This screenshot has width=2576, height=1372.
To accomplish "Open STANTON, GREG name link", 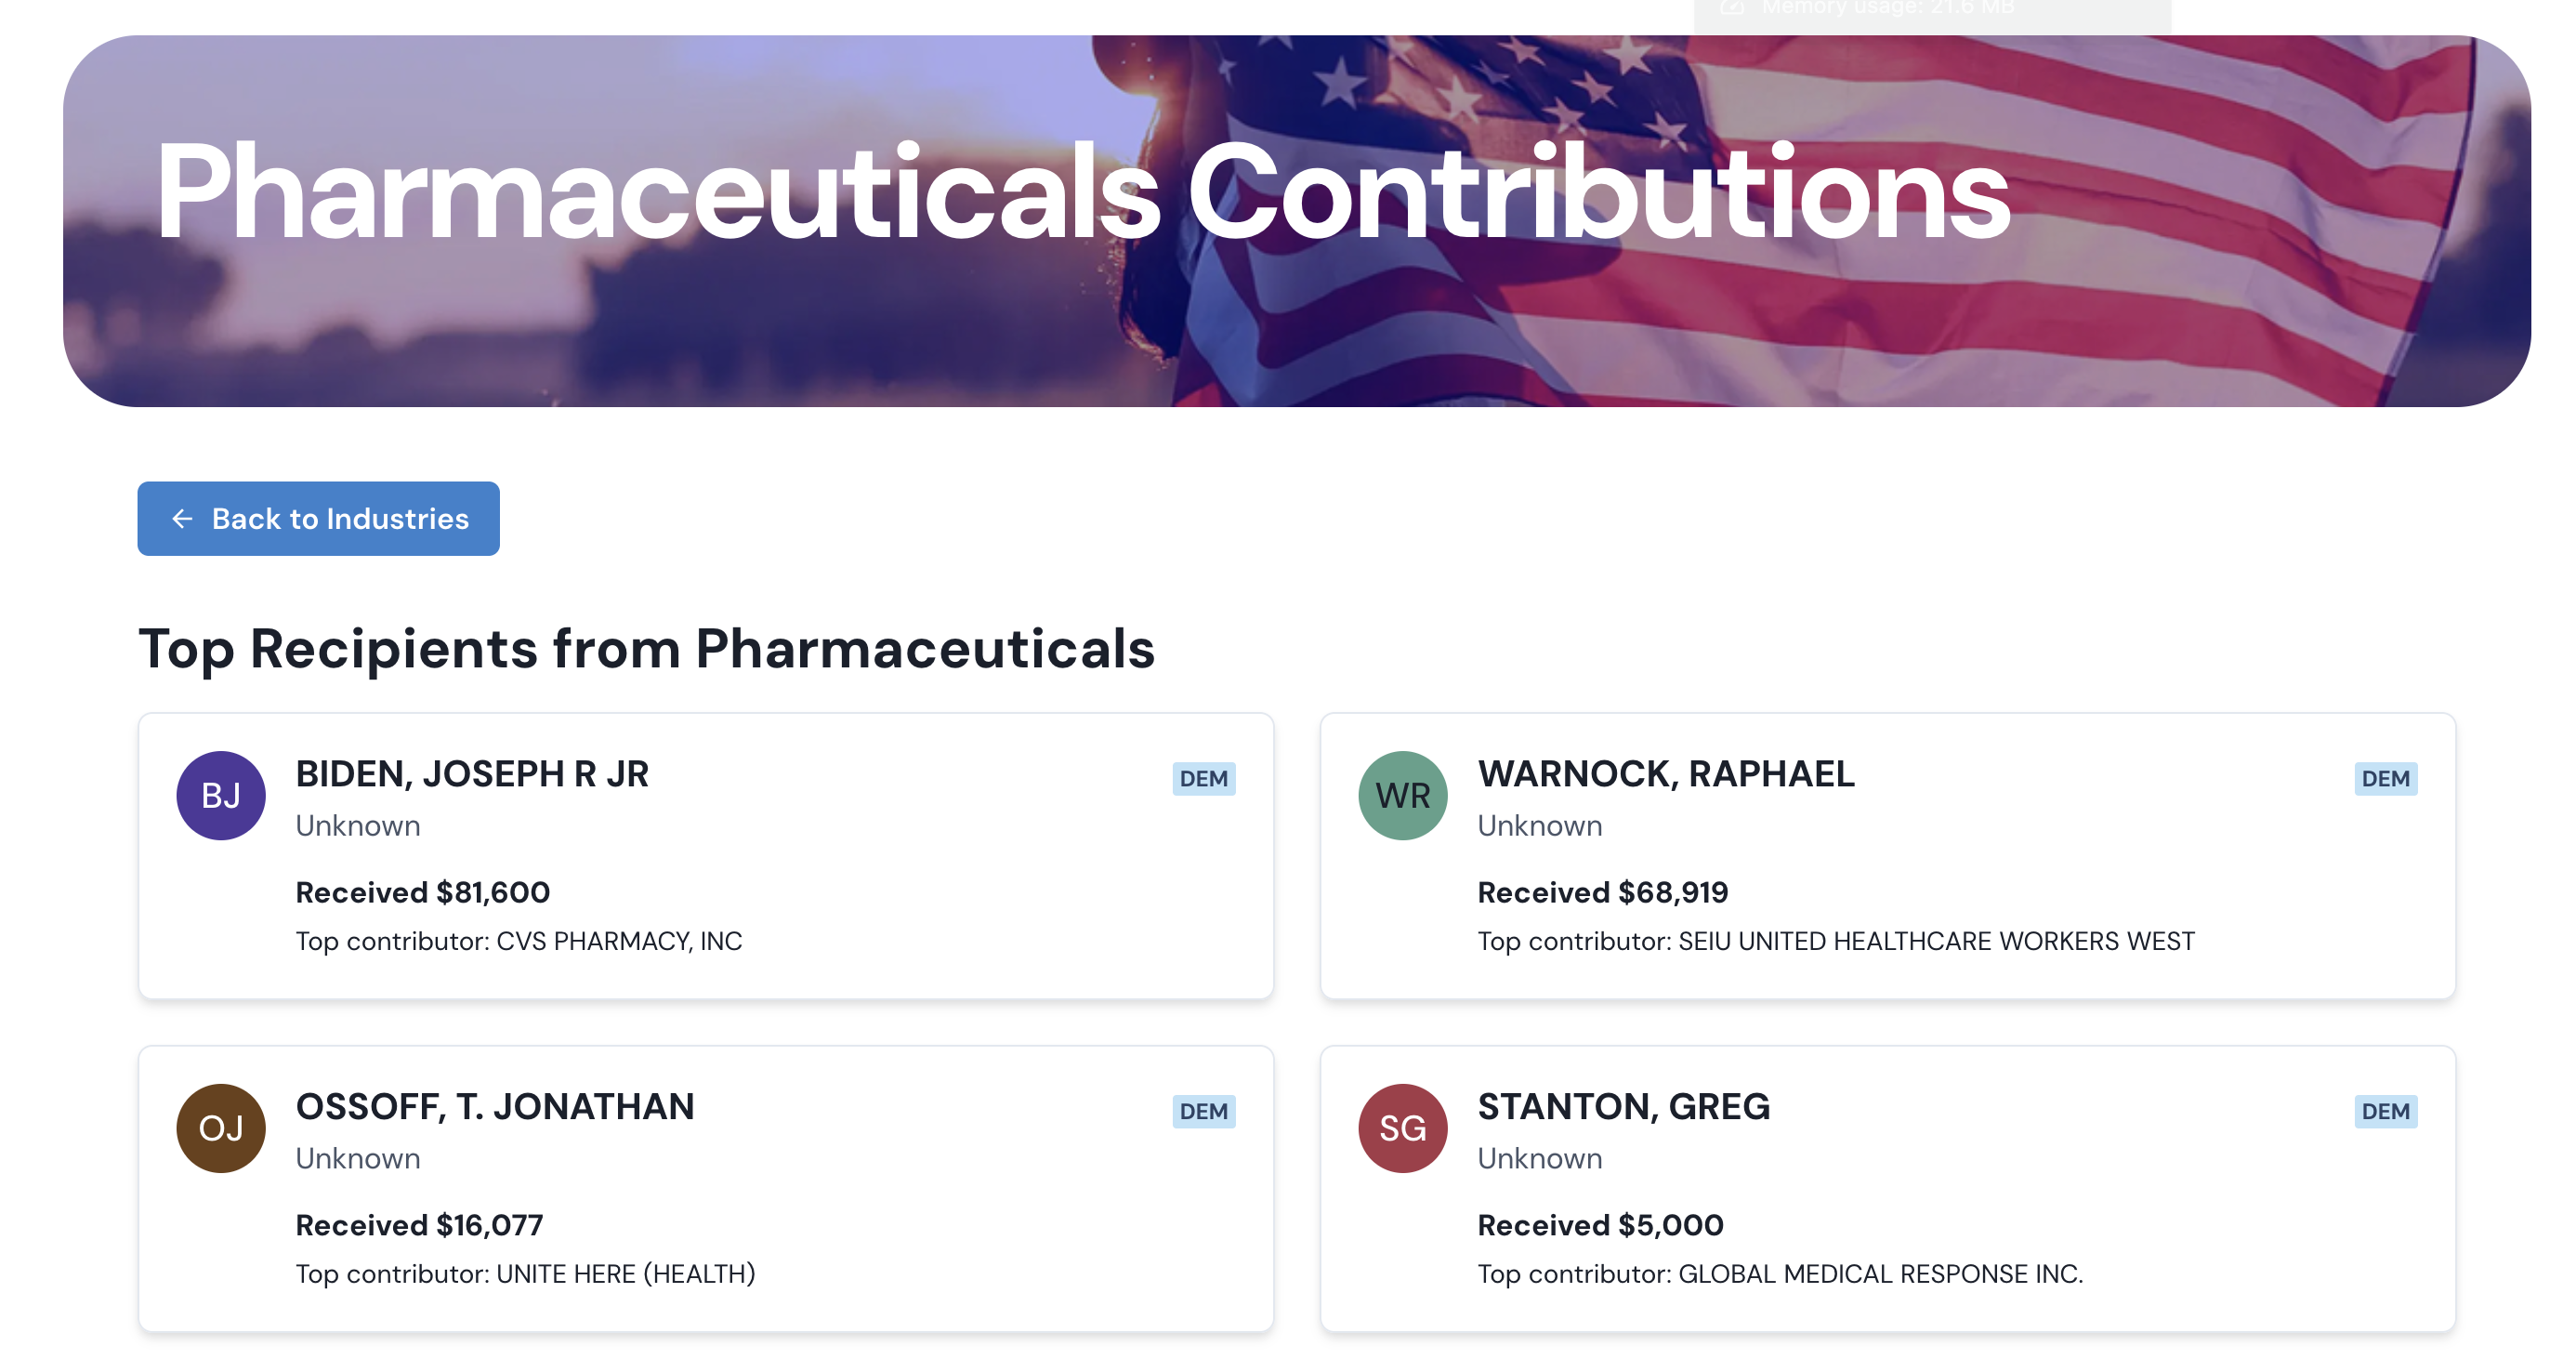I will click(x=1624, y=1107).
